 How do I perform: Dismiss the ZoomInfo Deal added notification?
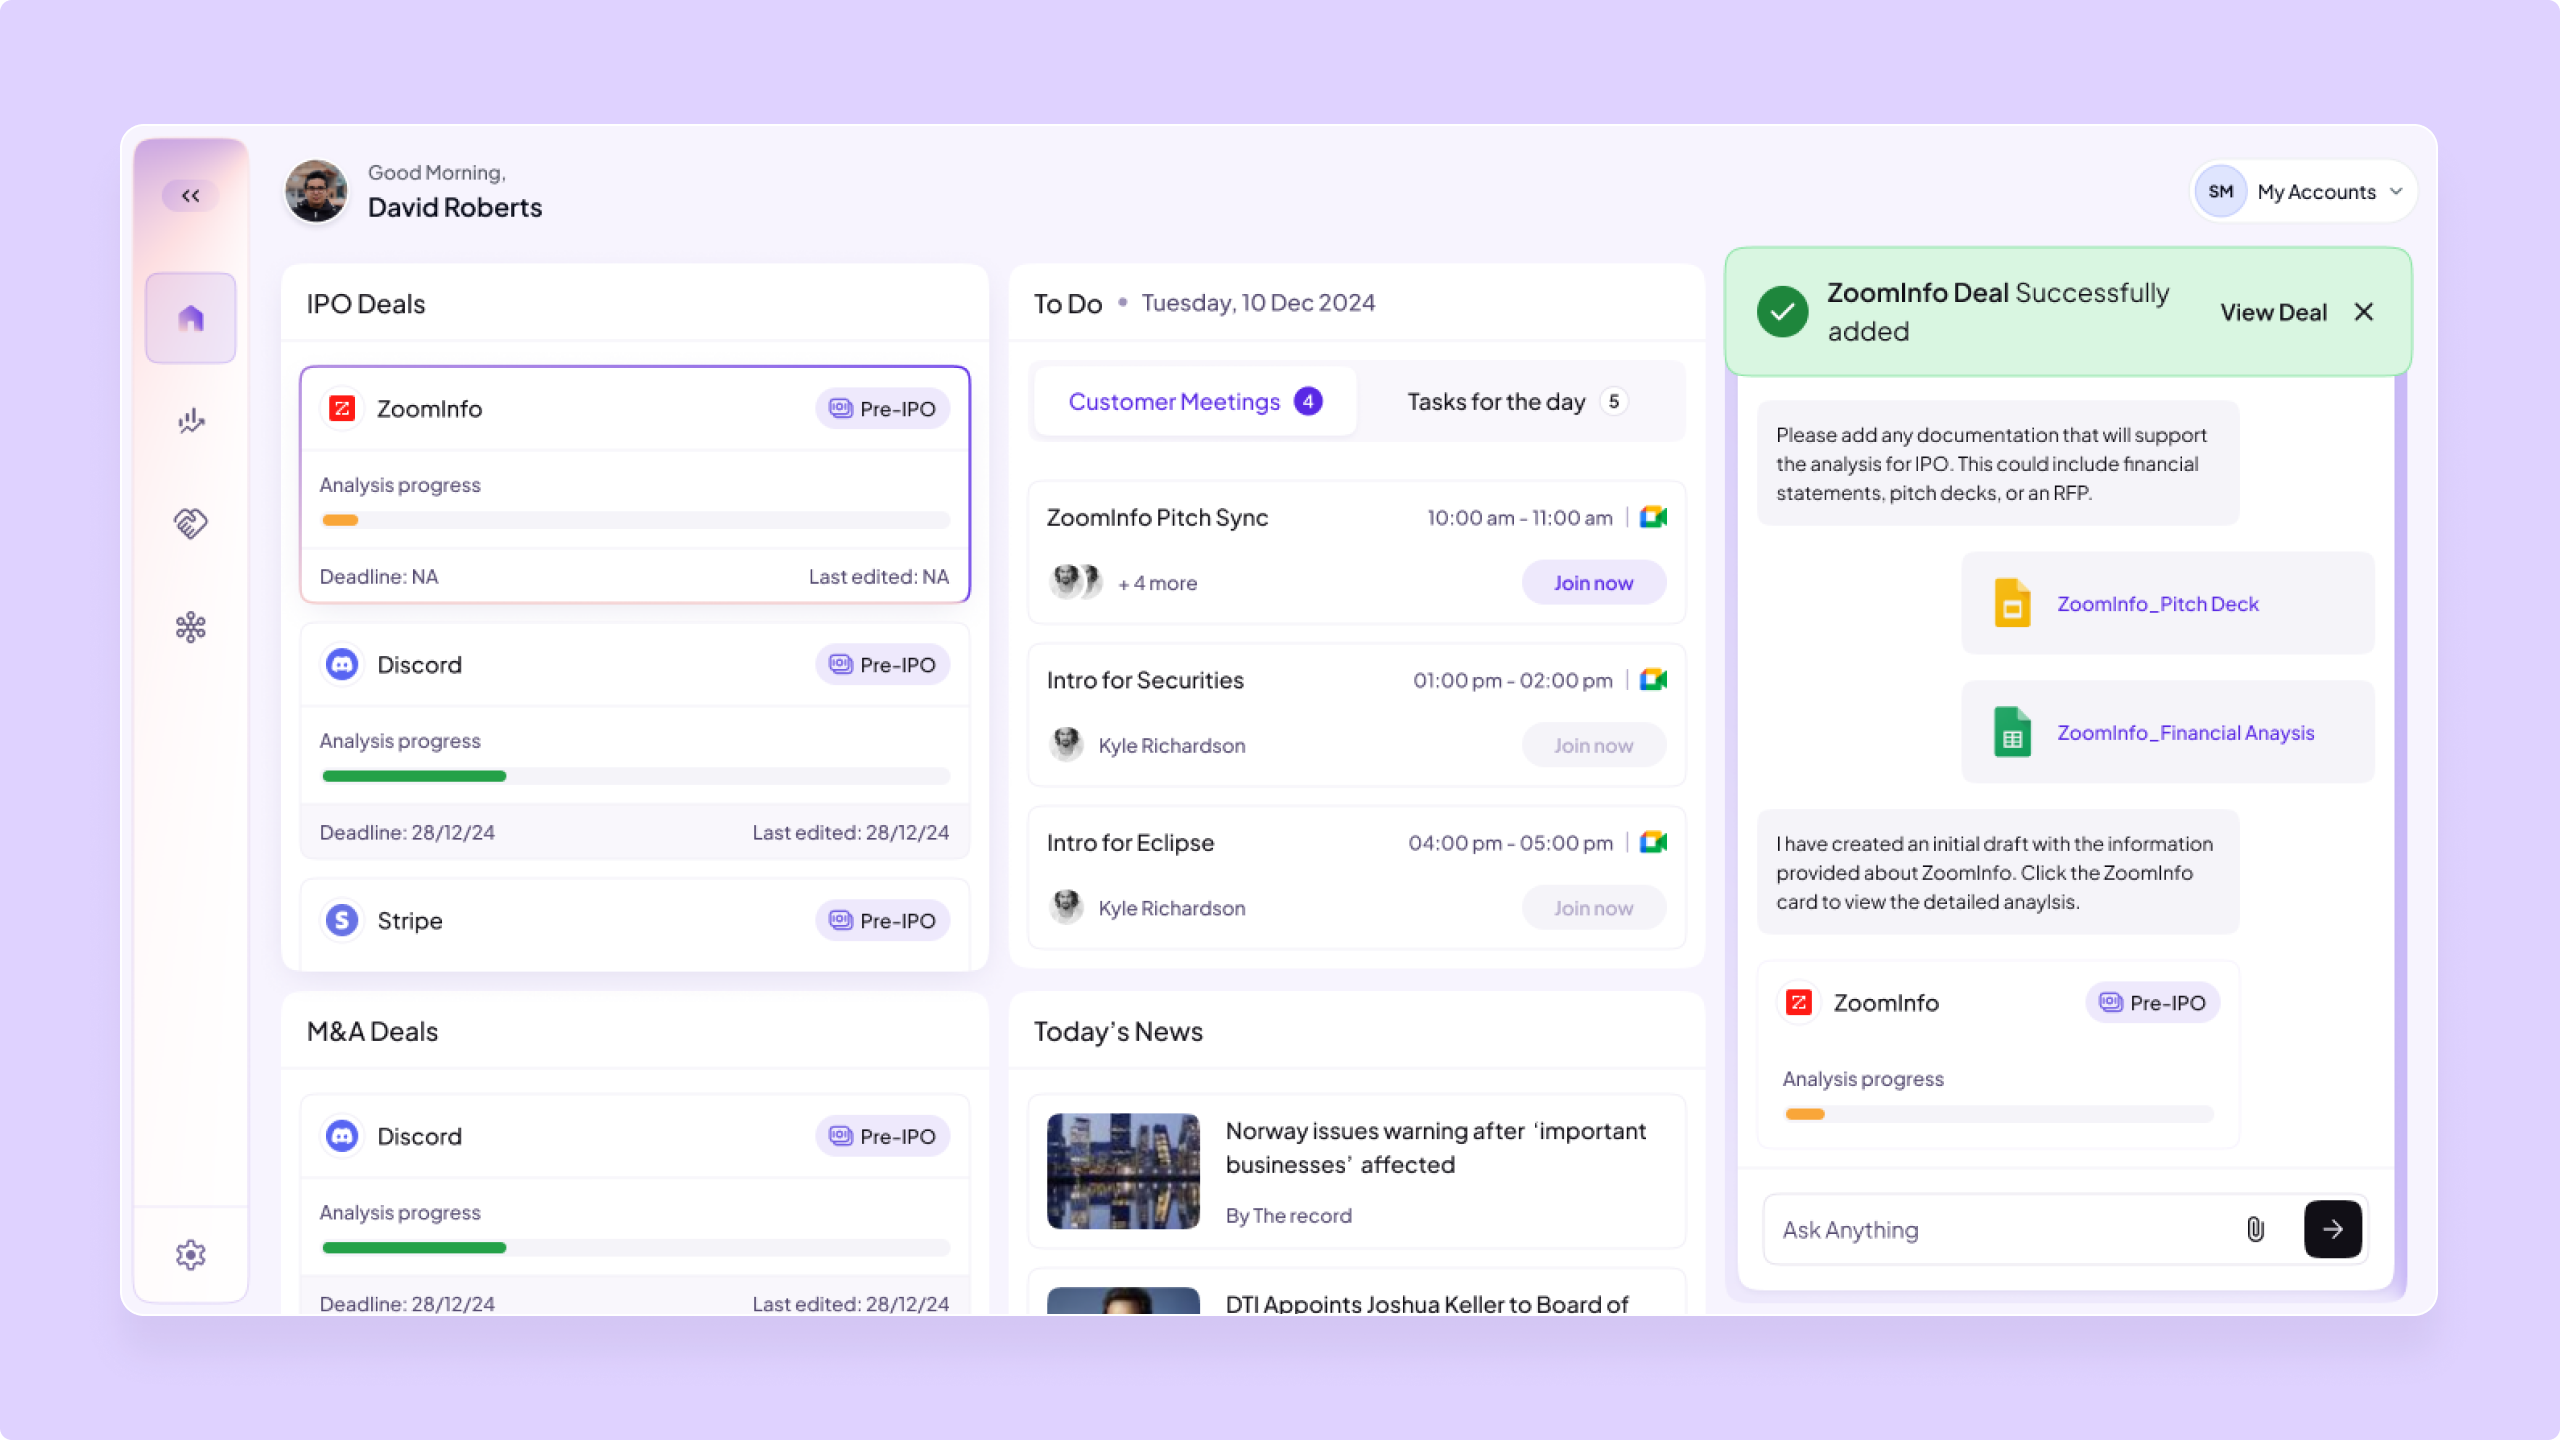[2364, 312]
